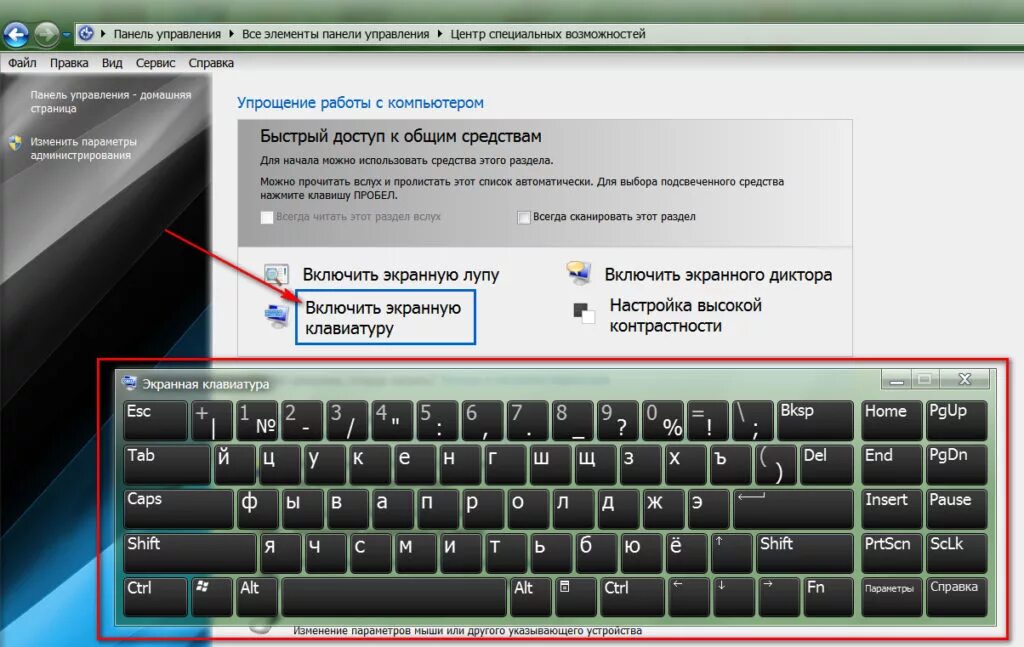Tap the PgUp key

(x=957, y=420)
